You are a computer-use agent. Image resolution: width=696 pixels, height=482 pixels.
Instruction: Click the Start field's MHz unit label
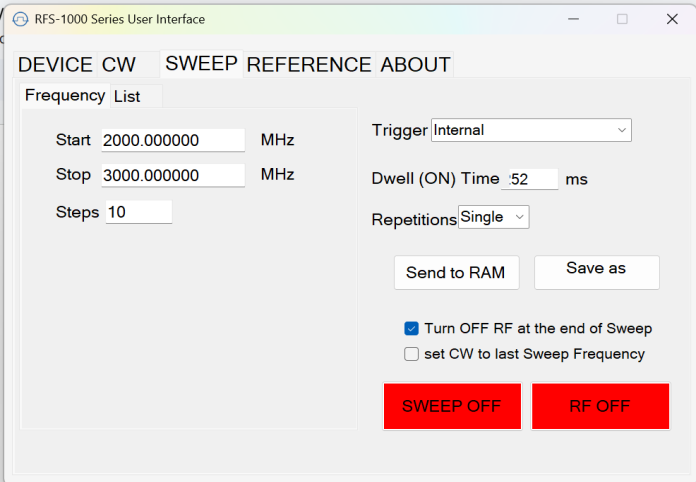277,140
